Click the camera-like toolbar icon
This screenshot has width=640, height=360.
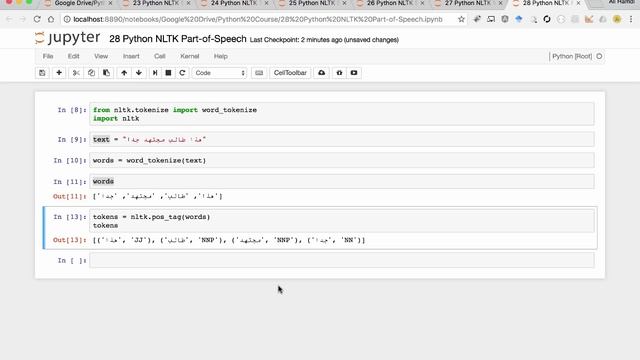(x=339, y=73)
